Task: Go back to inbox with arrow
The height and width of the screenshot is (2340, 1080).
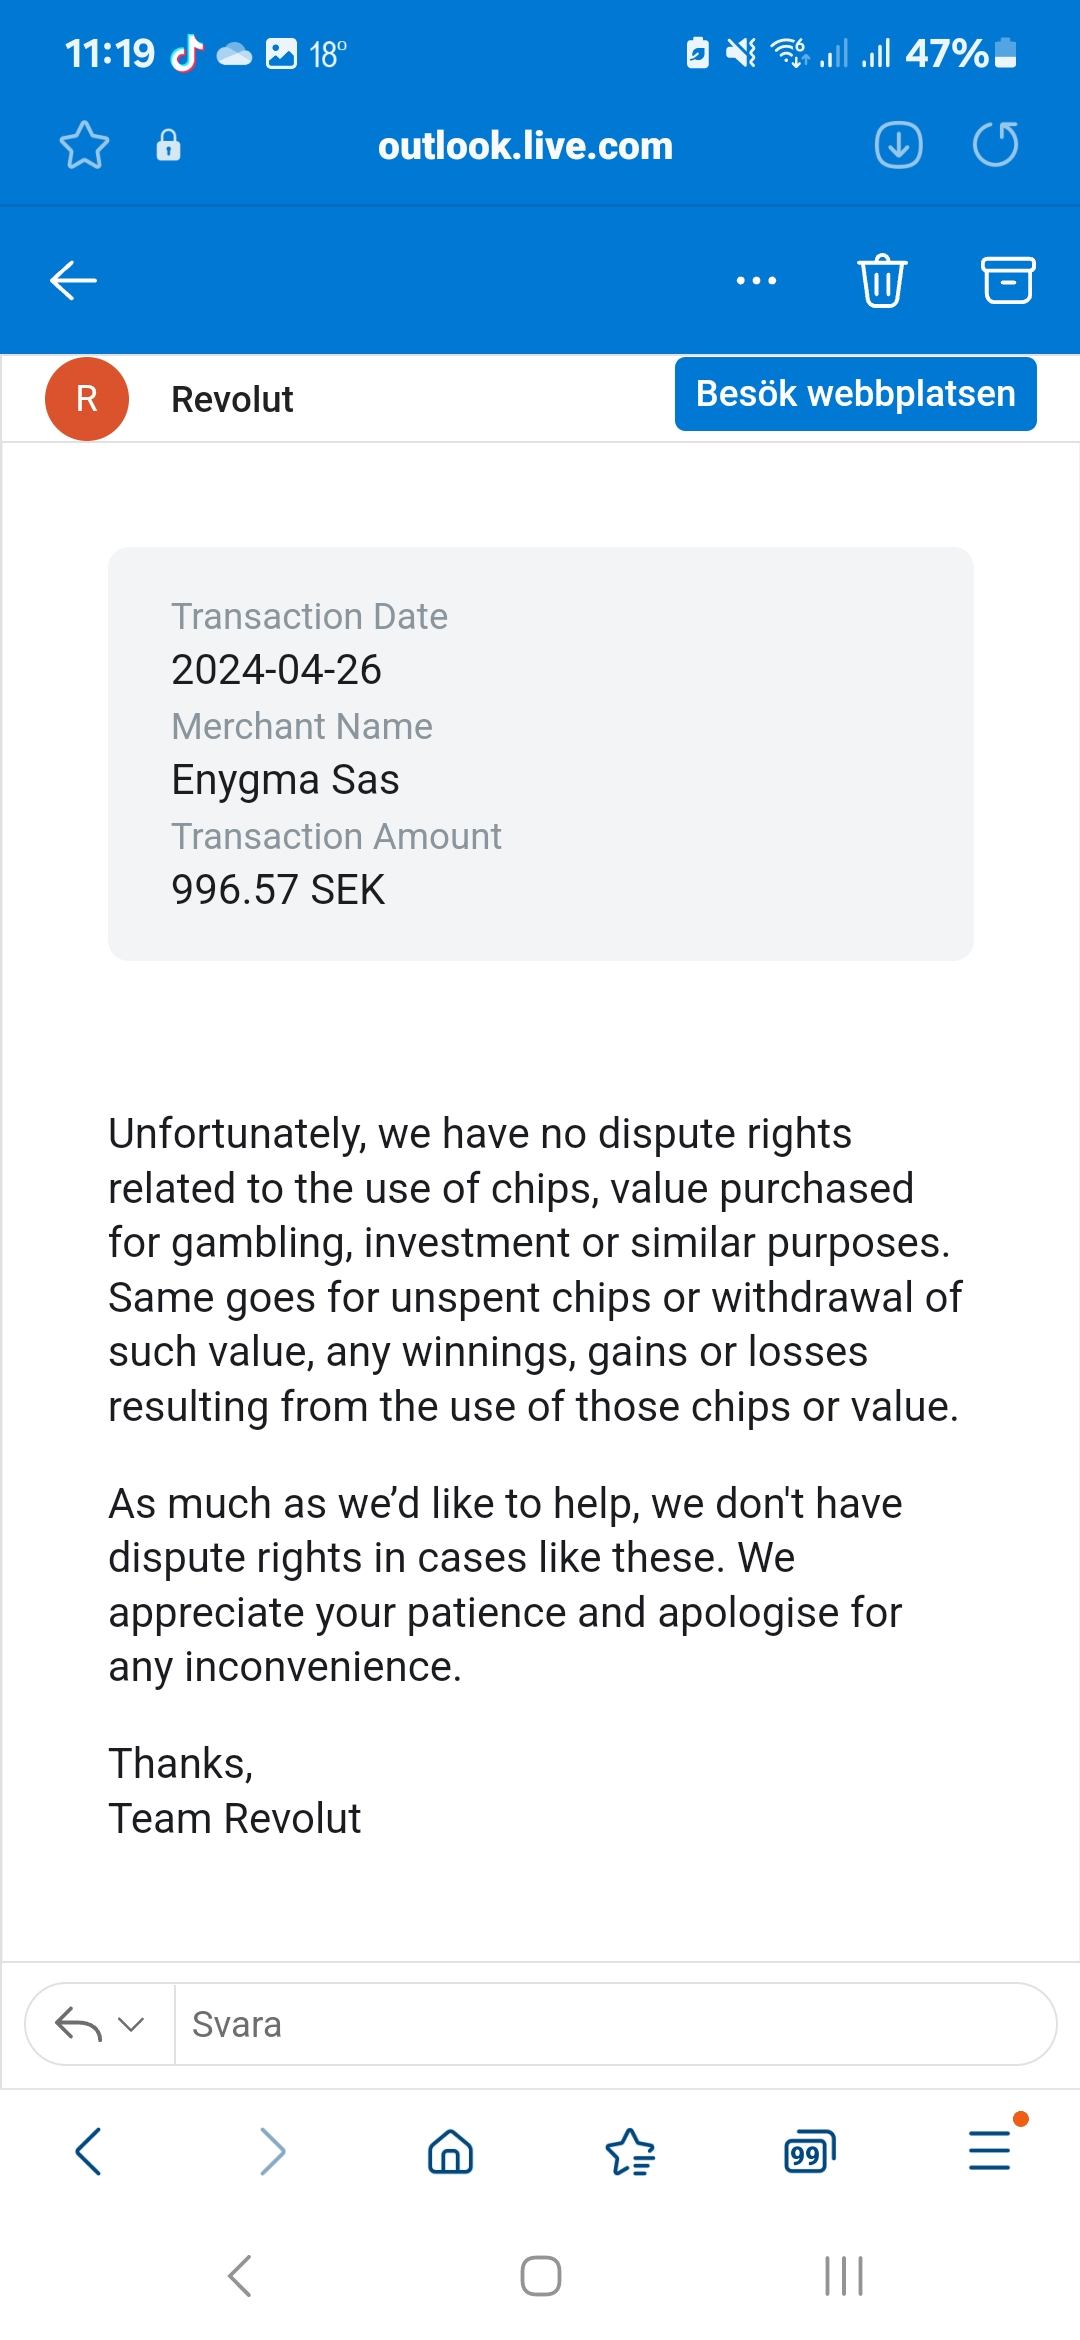Action: (x=73, y=281)
